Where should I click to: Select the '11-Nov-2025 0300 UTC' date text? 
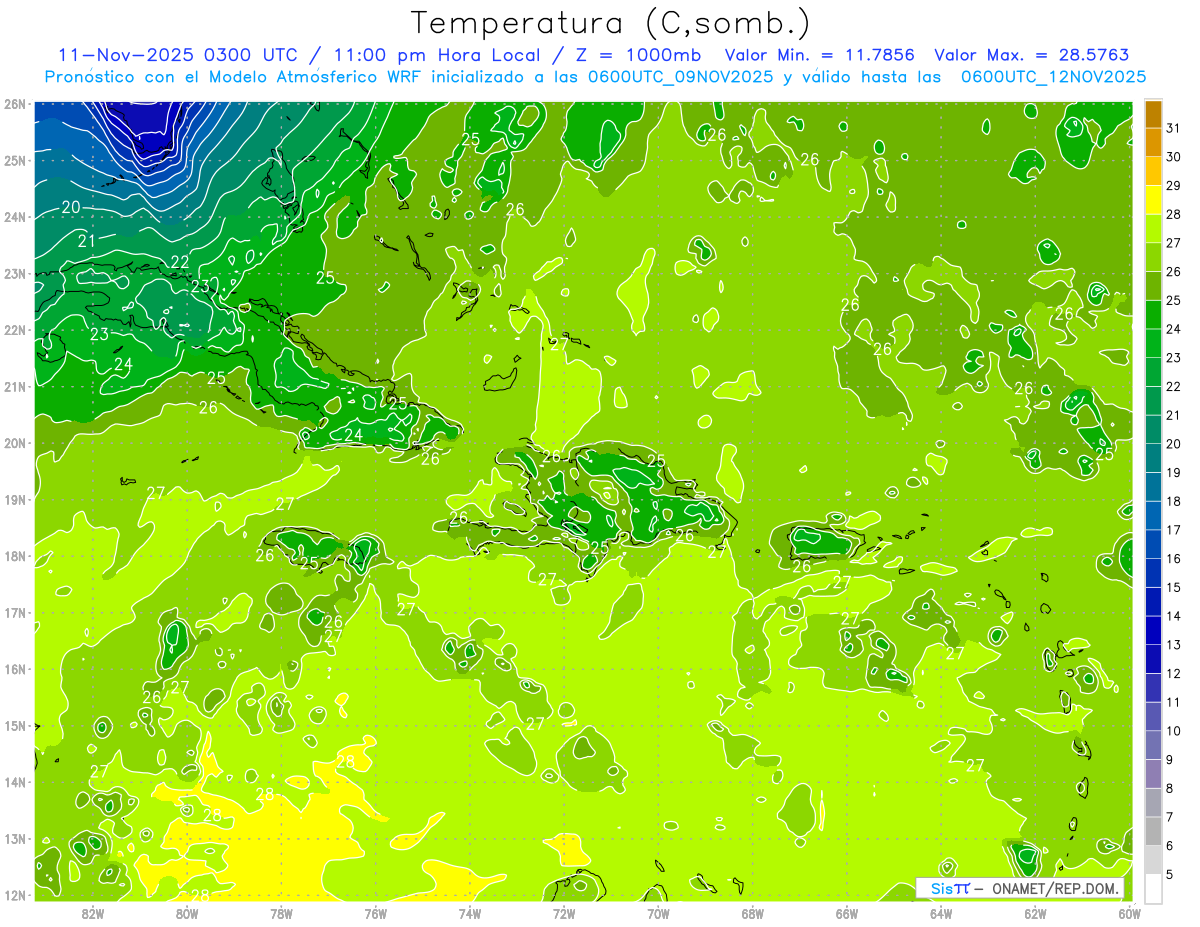coord(180,55)
